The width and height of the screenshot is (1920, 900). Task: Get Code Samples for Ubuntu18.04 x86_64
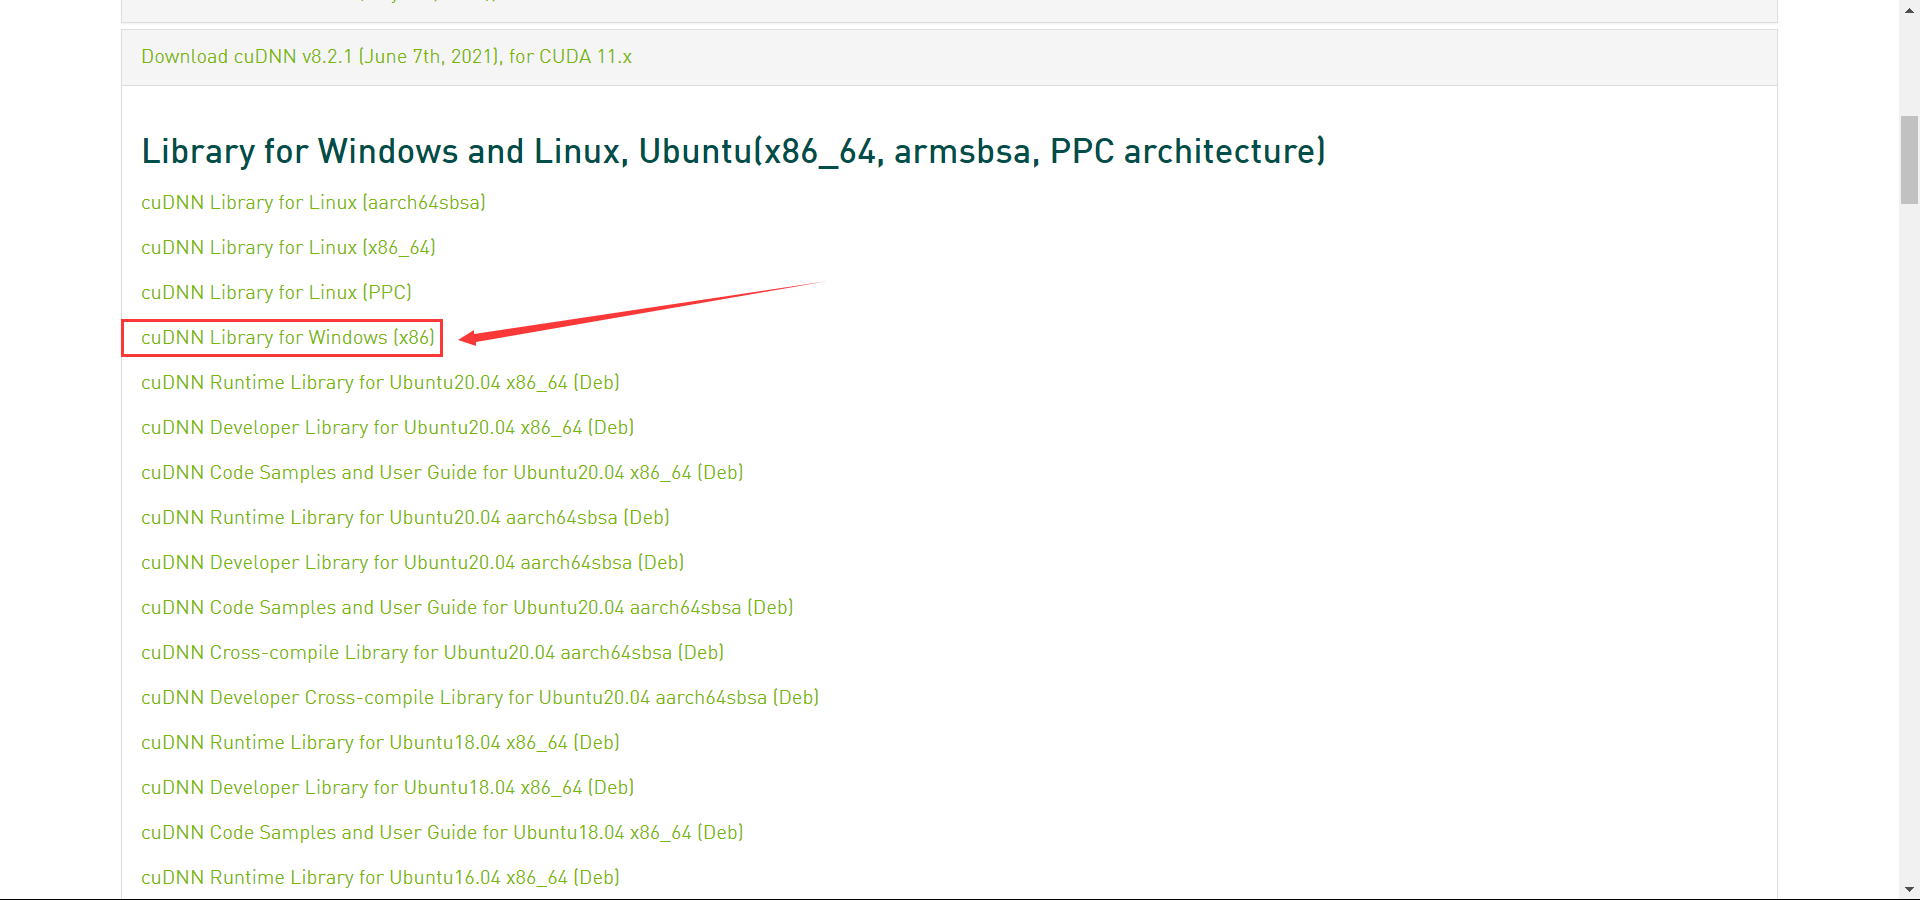point(442,833)
